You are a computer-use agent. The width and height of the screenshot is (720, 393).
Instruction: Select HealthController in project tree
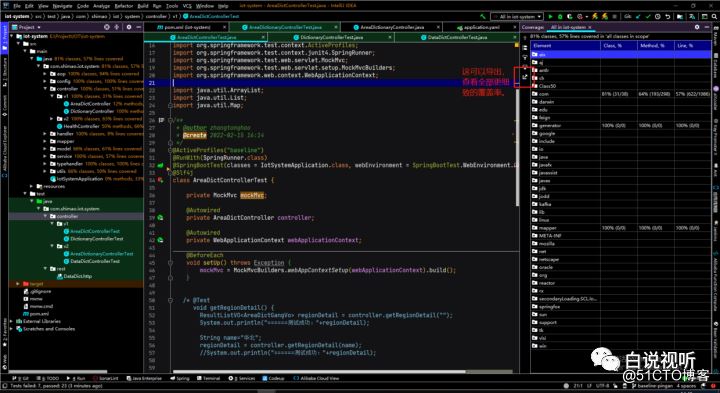pyautogui.click(x=78, y=126)
